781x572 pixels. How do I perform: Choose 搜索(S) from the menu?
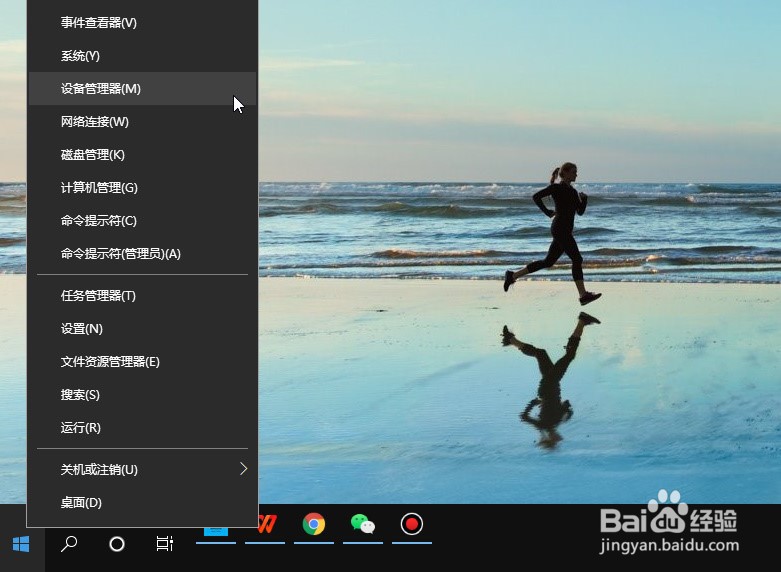click(x=142, y=395)
